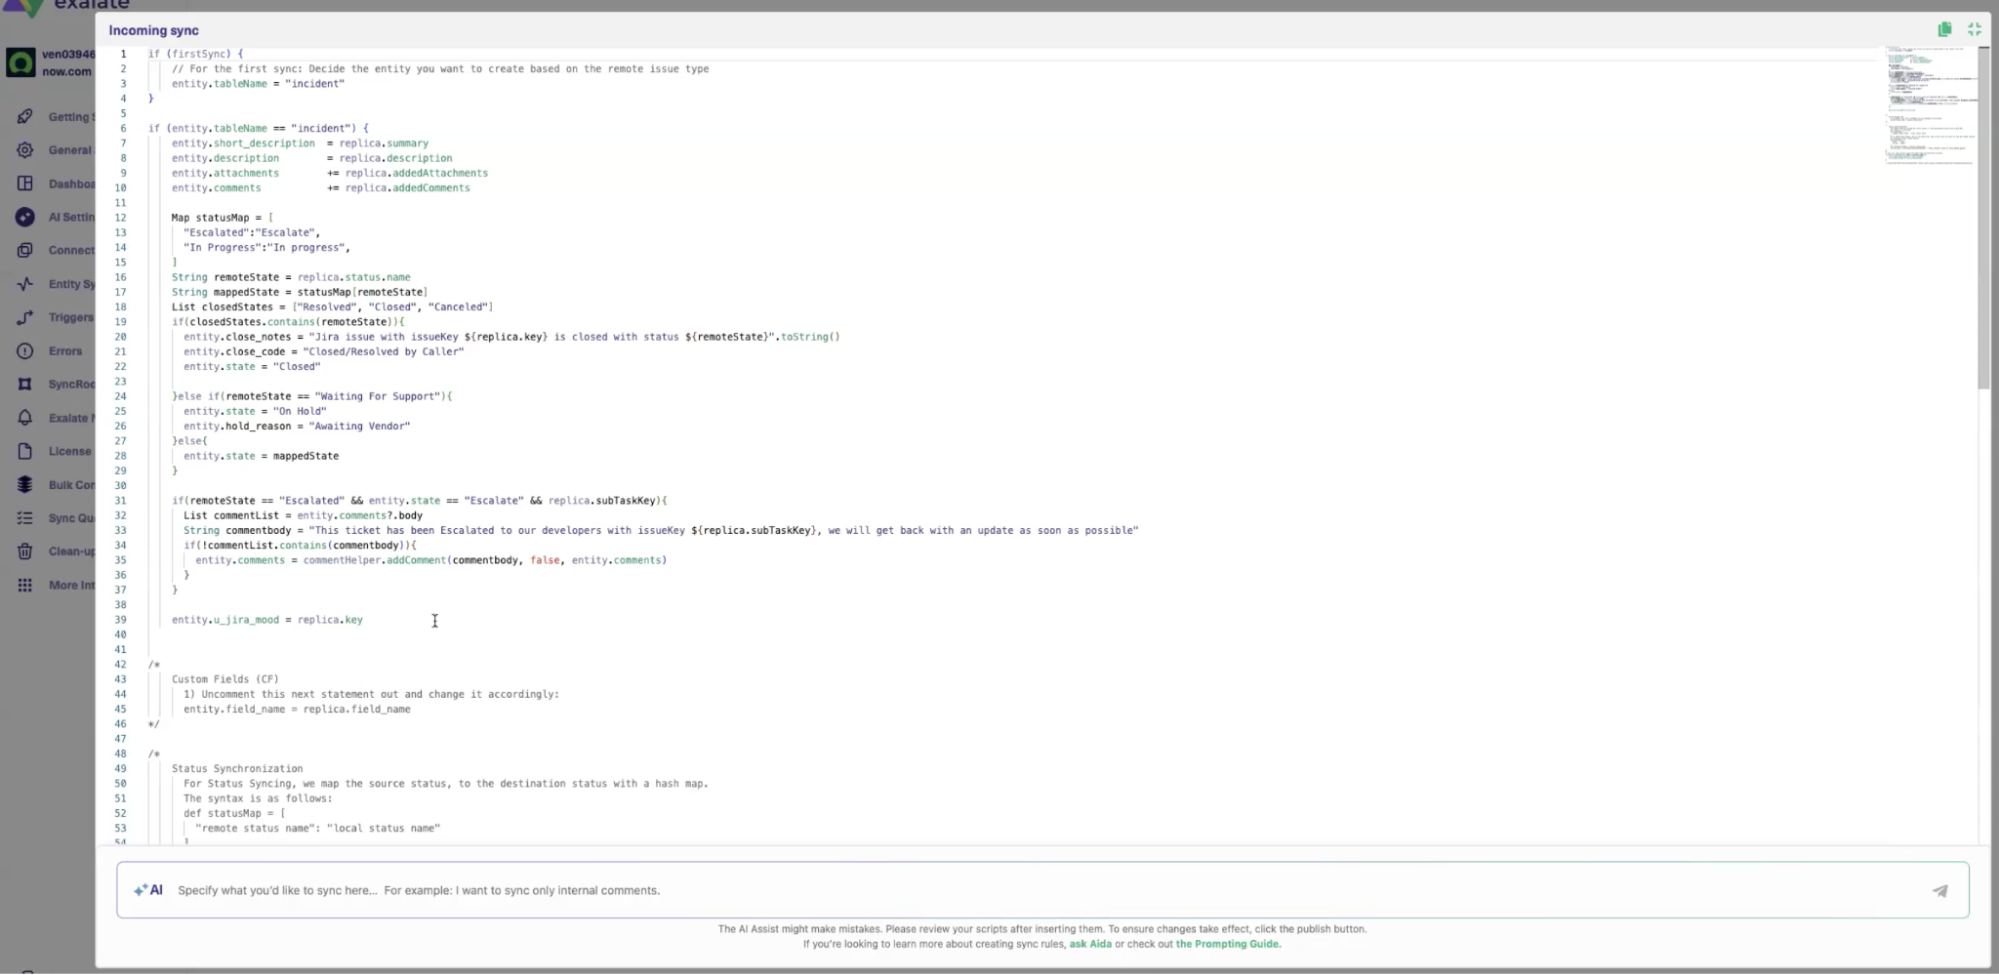Viewport: 1999px width, 975px height.
Task: Open the Clean-up menu label
Action: (x=72, y=551)
